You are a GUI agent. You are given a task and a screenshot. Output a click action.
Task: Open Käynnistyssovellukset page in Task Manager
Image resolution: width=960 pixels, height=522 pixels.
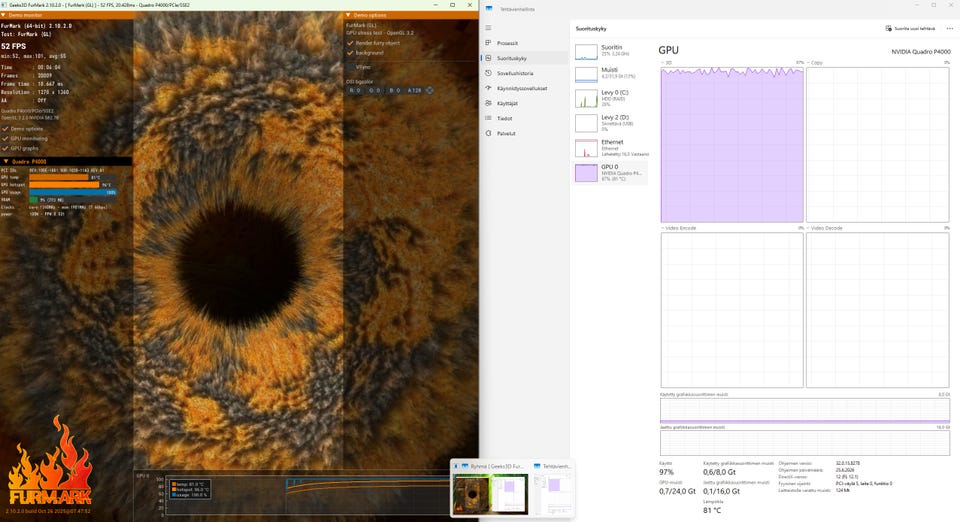pyautogui.click(x=525, y=88)
